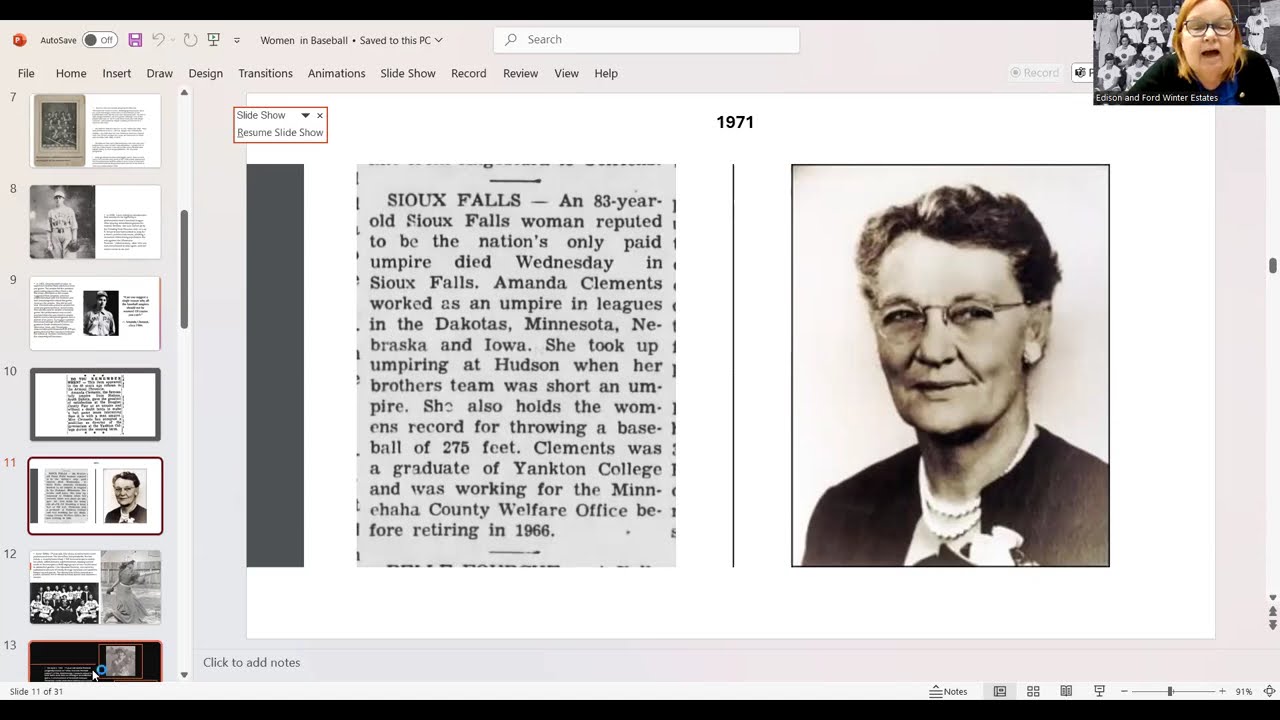
Task: Toggle the Notes pane button
Action: coord(948,691)
